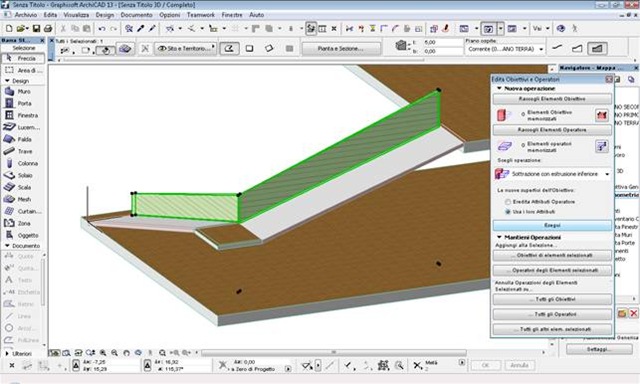Toggle the rectangle geometry method icon
Screen dimensions: 640x384
click(249, 49)
